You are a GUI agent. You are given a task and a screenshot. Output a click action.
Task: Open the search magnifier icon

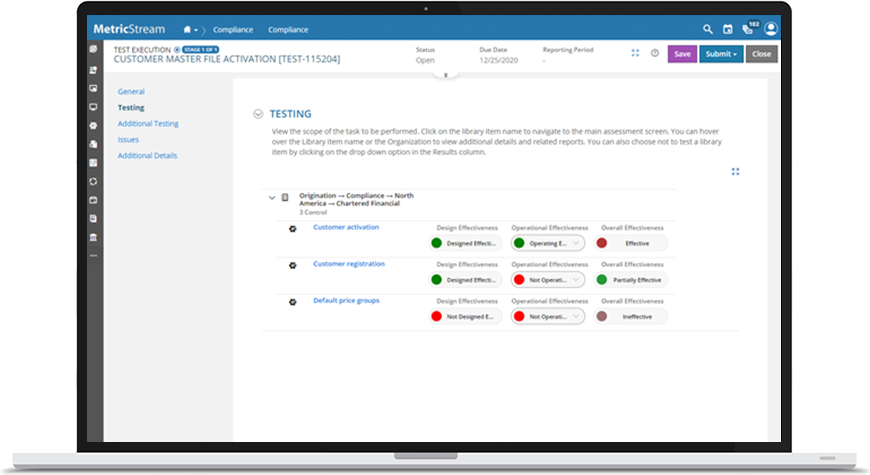pos(707,29)
